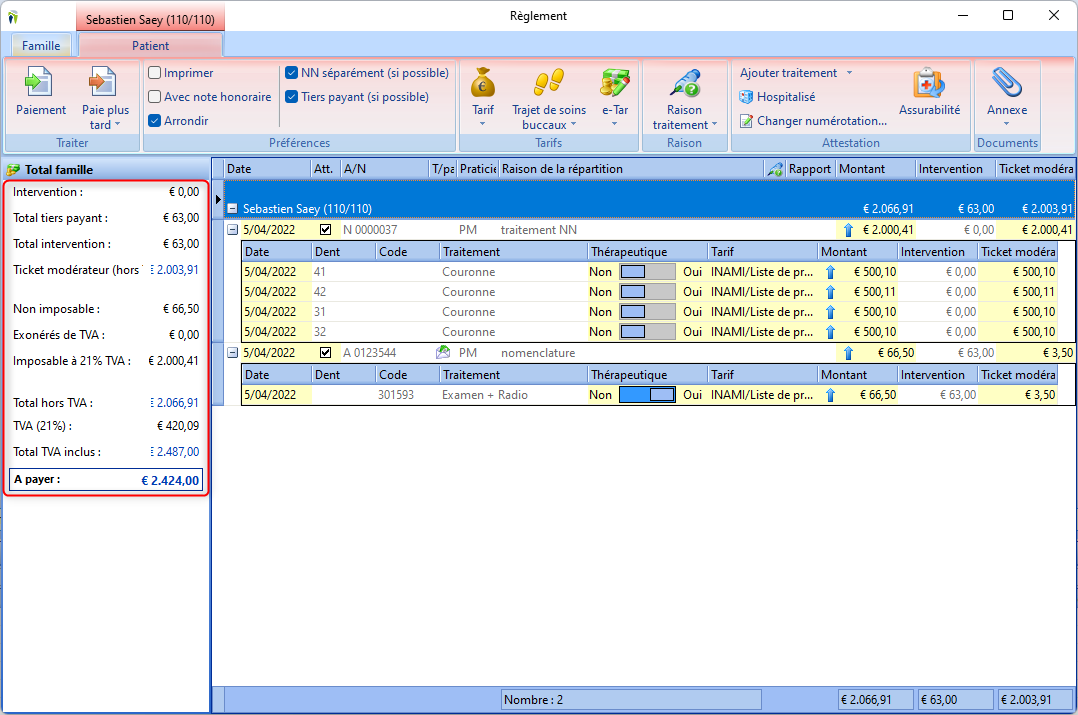This screenshot has width=1078, height=715.
Task: Open Raison traitement dropdown arrow
Action: click(714, 125)
